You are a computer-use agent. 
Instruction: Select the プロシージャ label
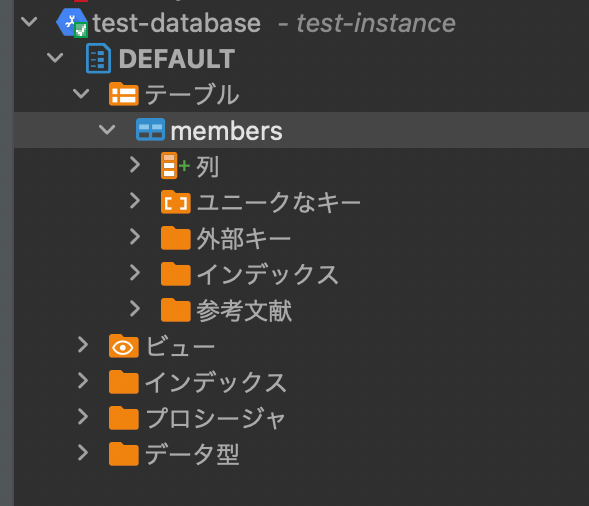(x=215, y=418)
